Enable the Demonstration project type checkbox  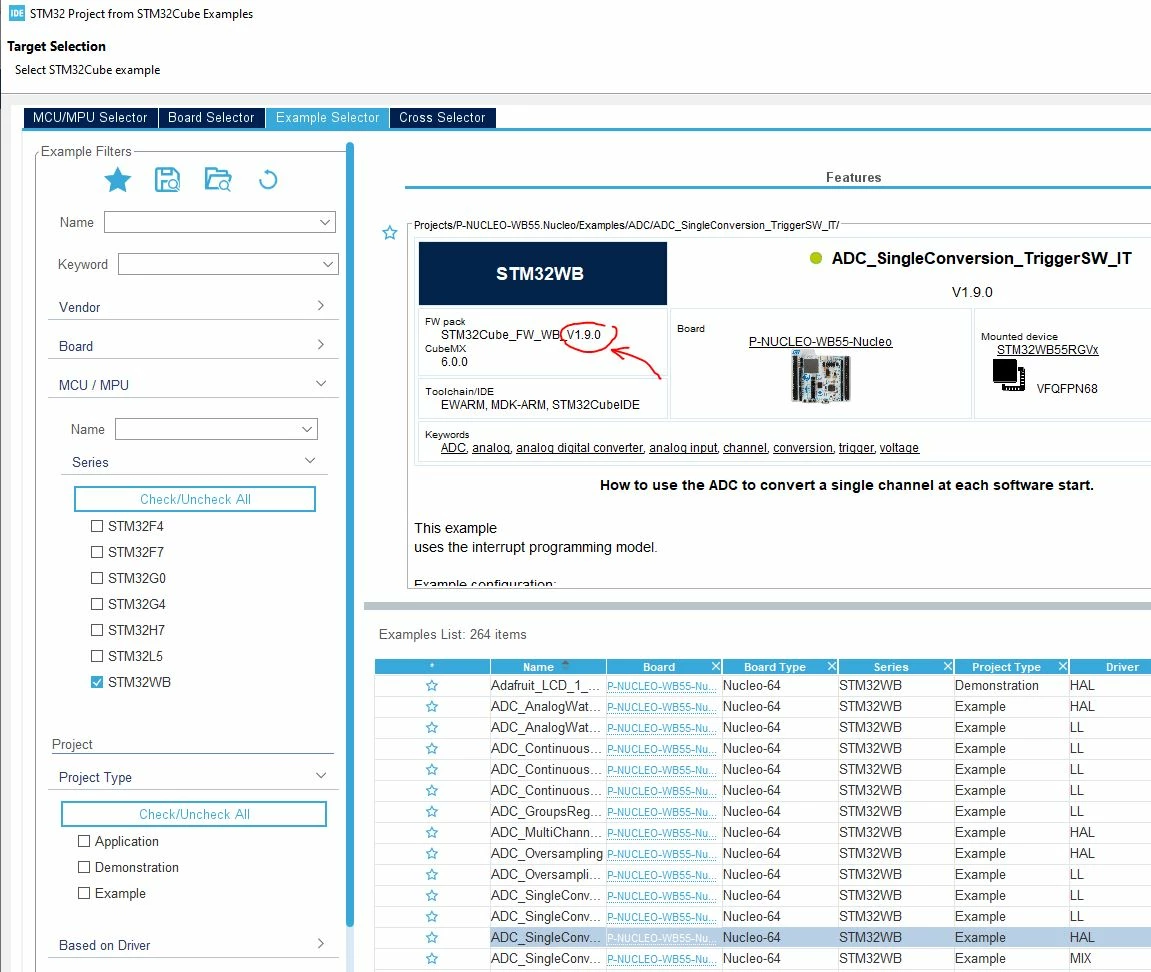click(84, 867)
